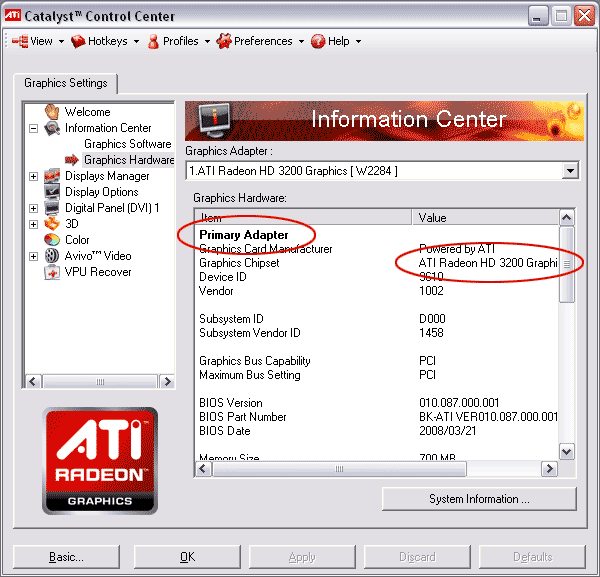Click the Vendor value 1002
The image size is (600, 577).
431,291
